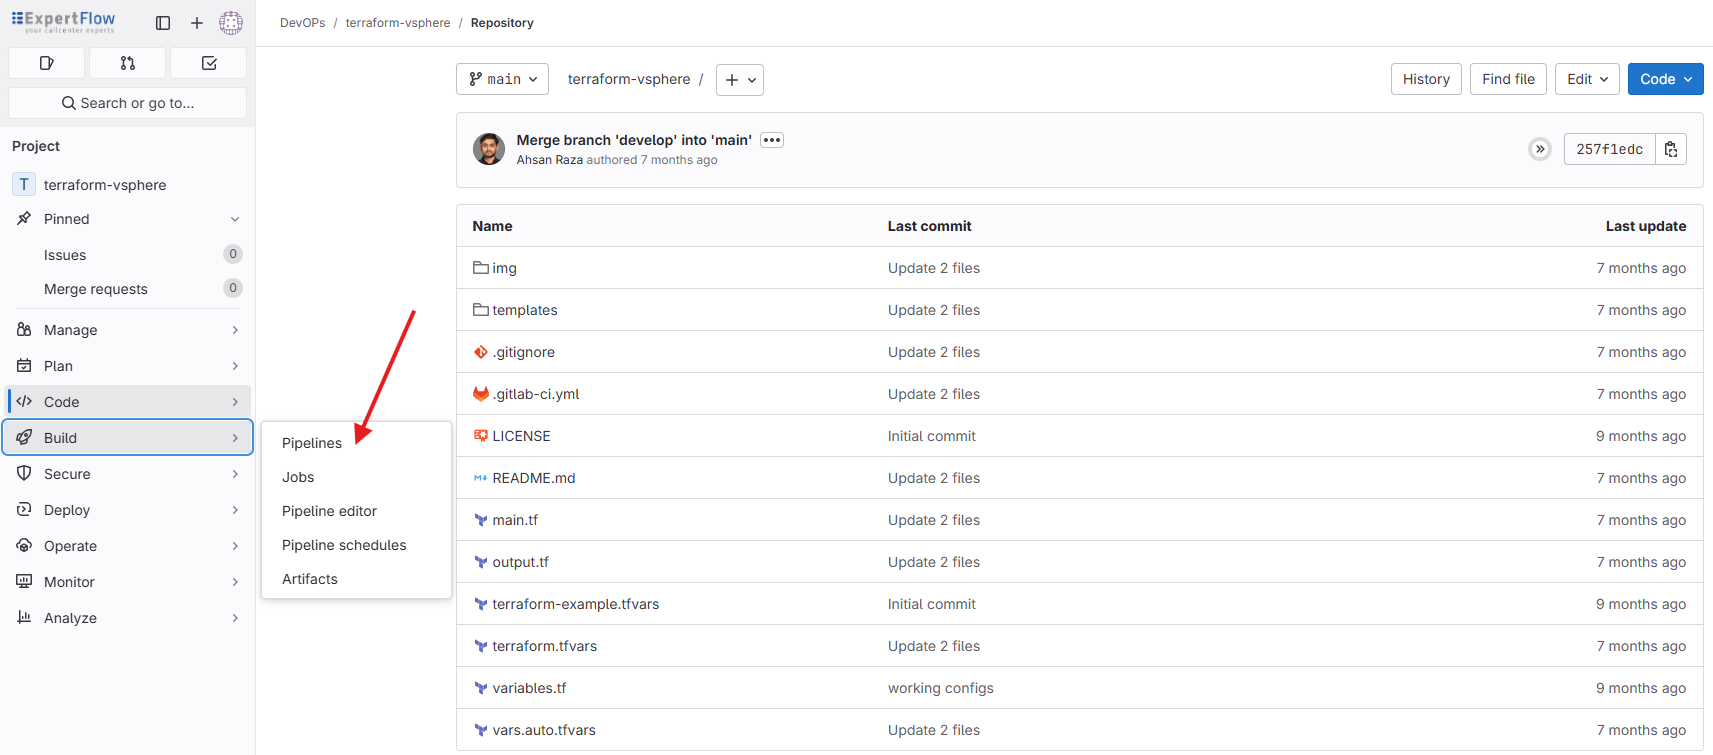
Task: Expand the Code download dropdown
Action: [1665, 79]
